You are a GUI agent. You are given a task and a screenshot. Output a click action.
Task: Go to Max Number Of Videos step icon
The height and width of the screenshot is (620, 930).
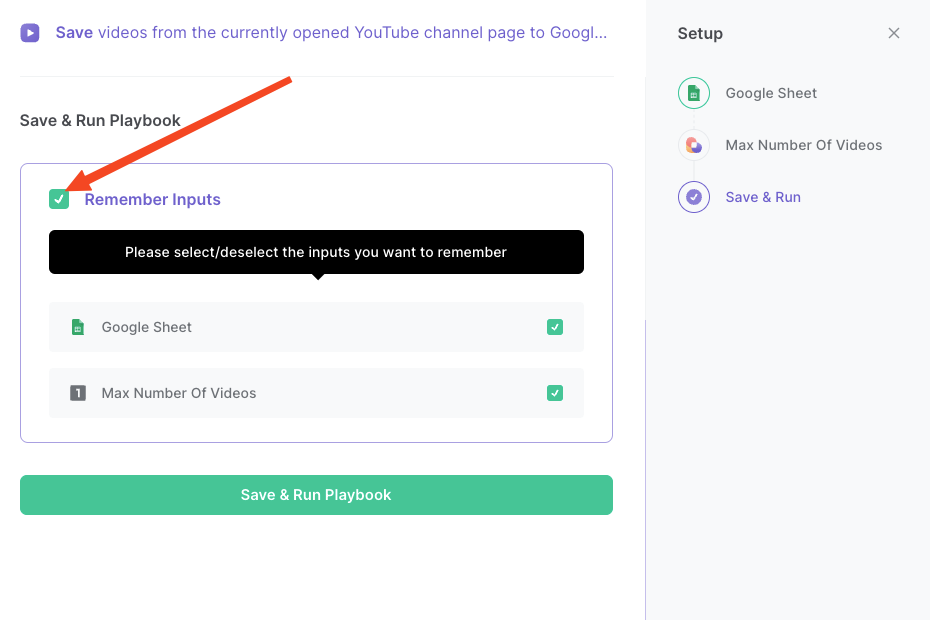(x=694, y=145)
